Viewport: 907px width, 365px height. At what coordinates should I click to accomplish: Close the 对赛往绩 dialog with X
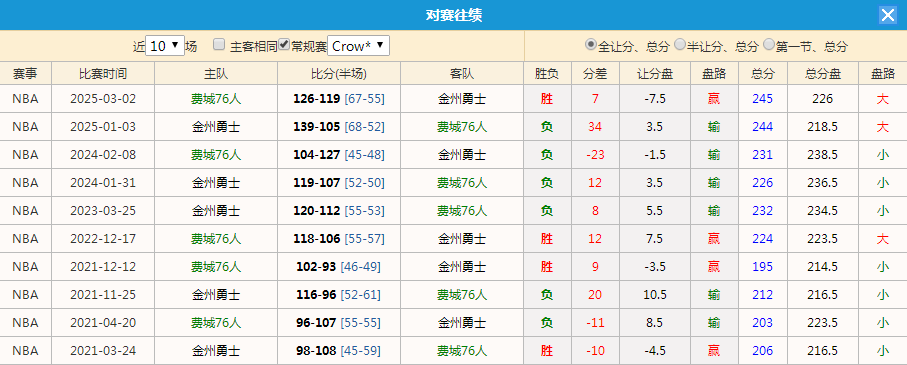coord(887,15)
